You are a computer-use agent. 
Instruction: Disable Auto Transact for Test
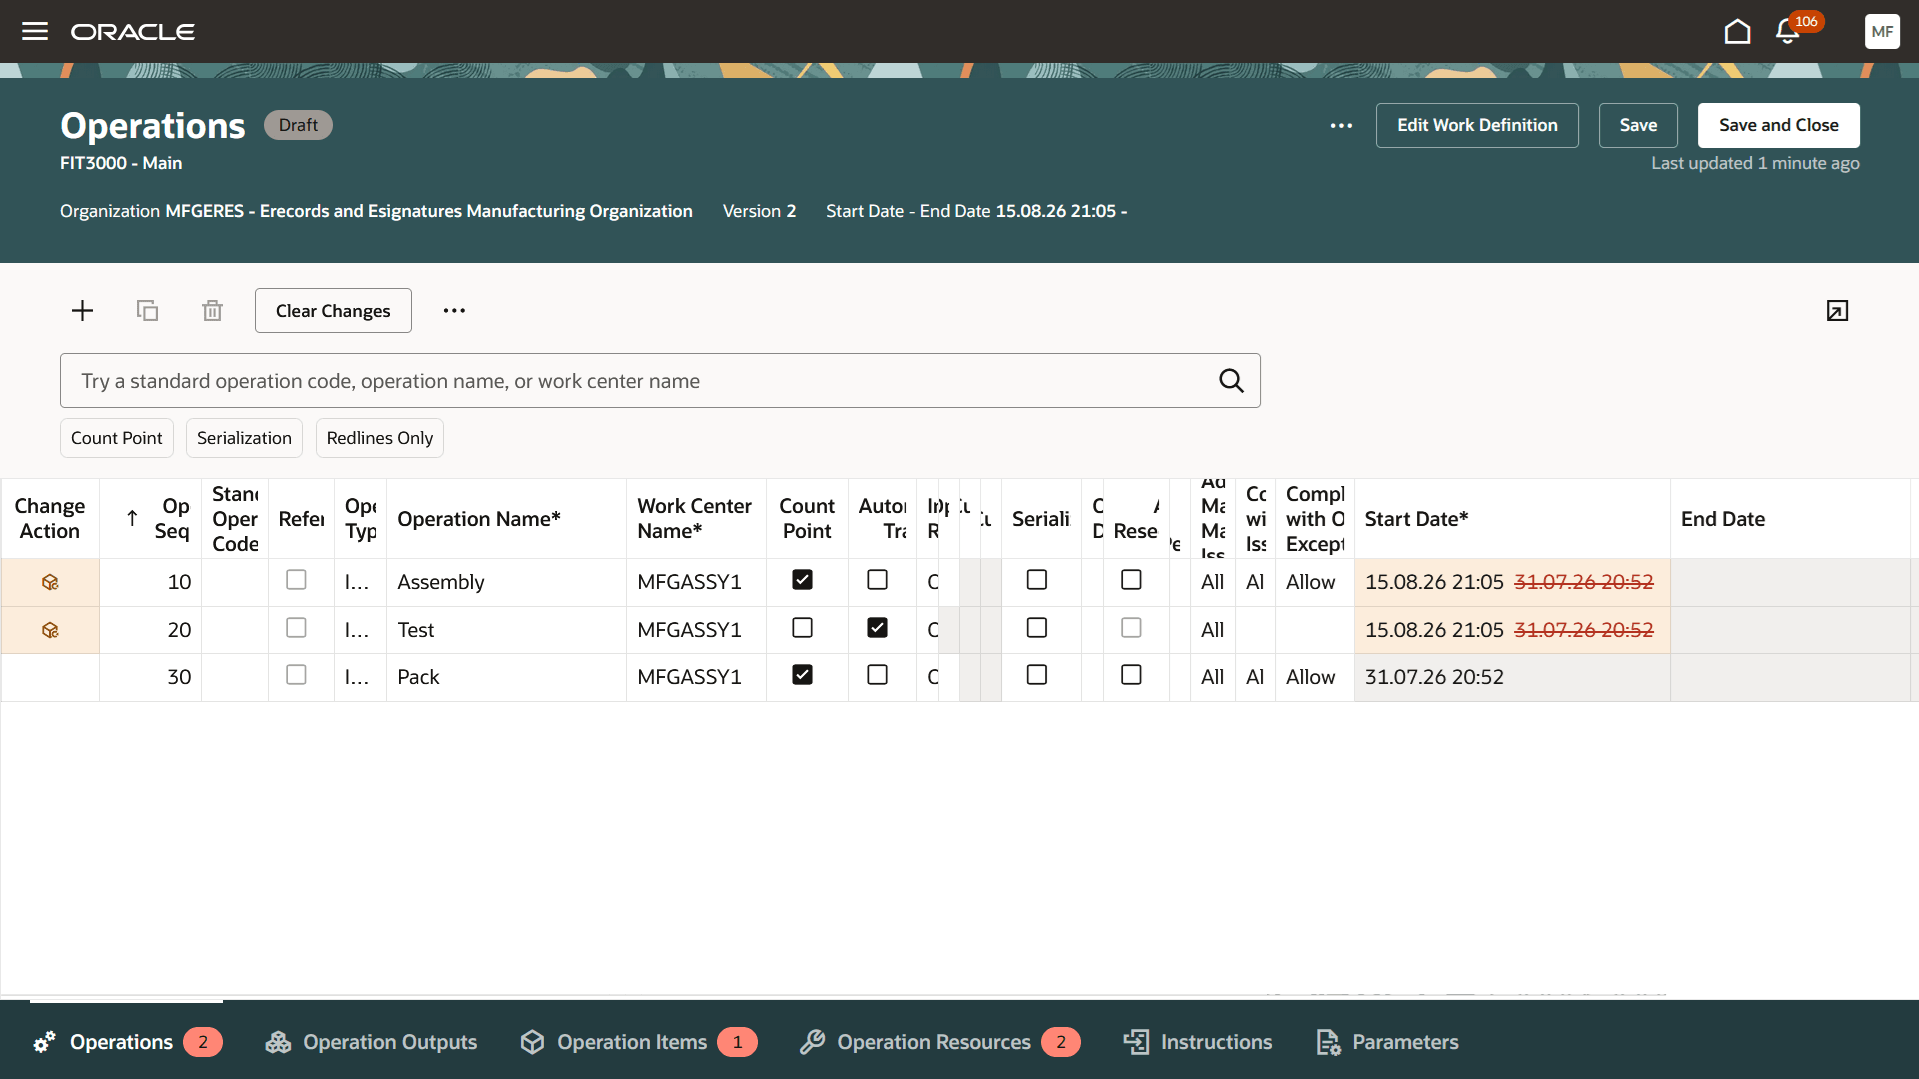tap(877, 628)
